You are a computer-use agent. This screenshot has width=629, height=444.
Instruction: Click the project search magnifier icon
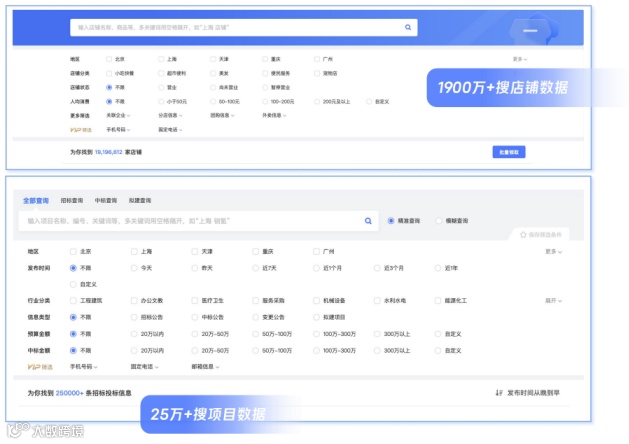tap(368, 221)
